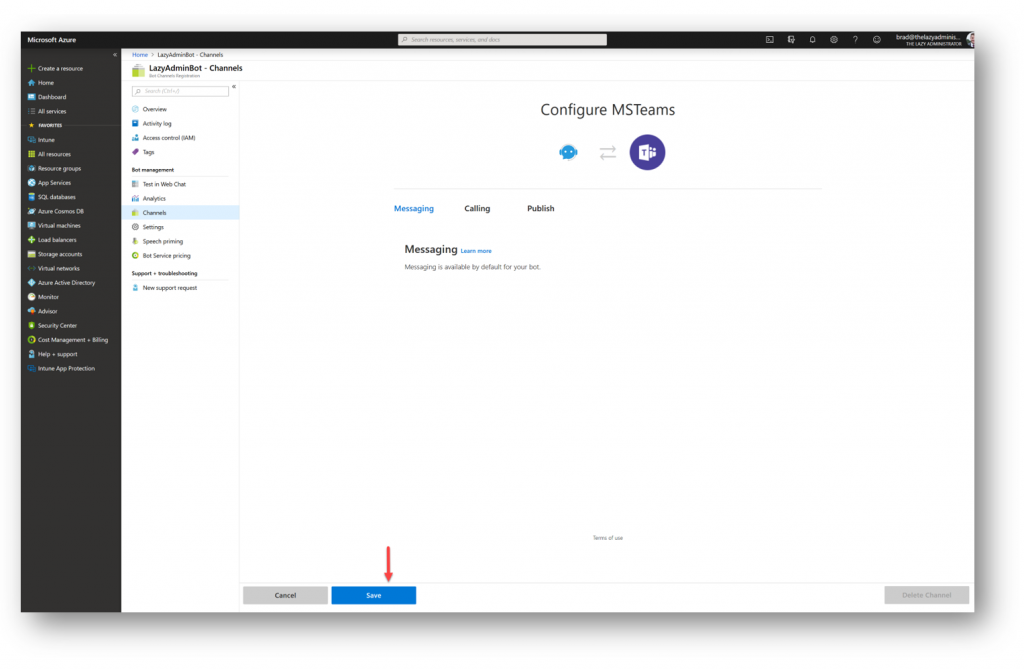Open Cloud Shell from the top bar

point(769,40)
